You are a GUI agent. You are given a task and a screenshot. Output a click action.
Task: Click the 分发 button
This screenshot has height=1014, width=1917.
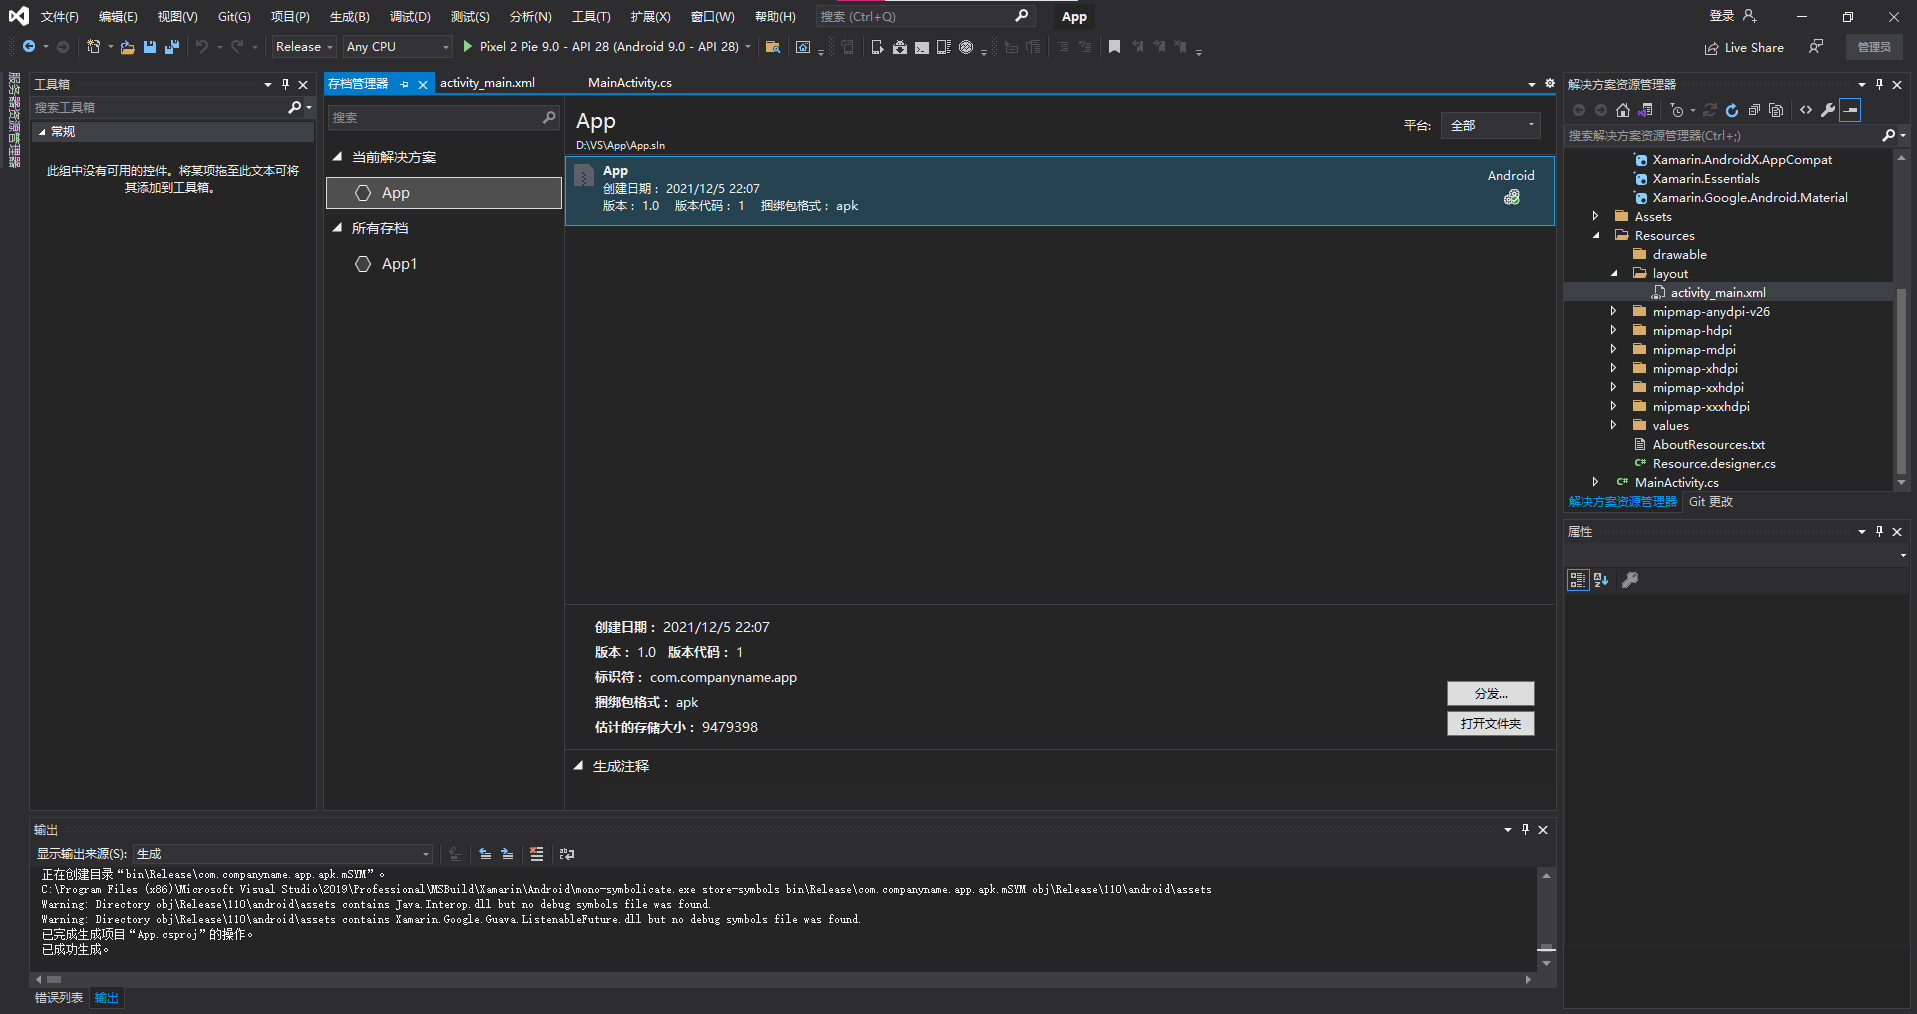(1490, 693)
